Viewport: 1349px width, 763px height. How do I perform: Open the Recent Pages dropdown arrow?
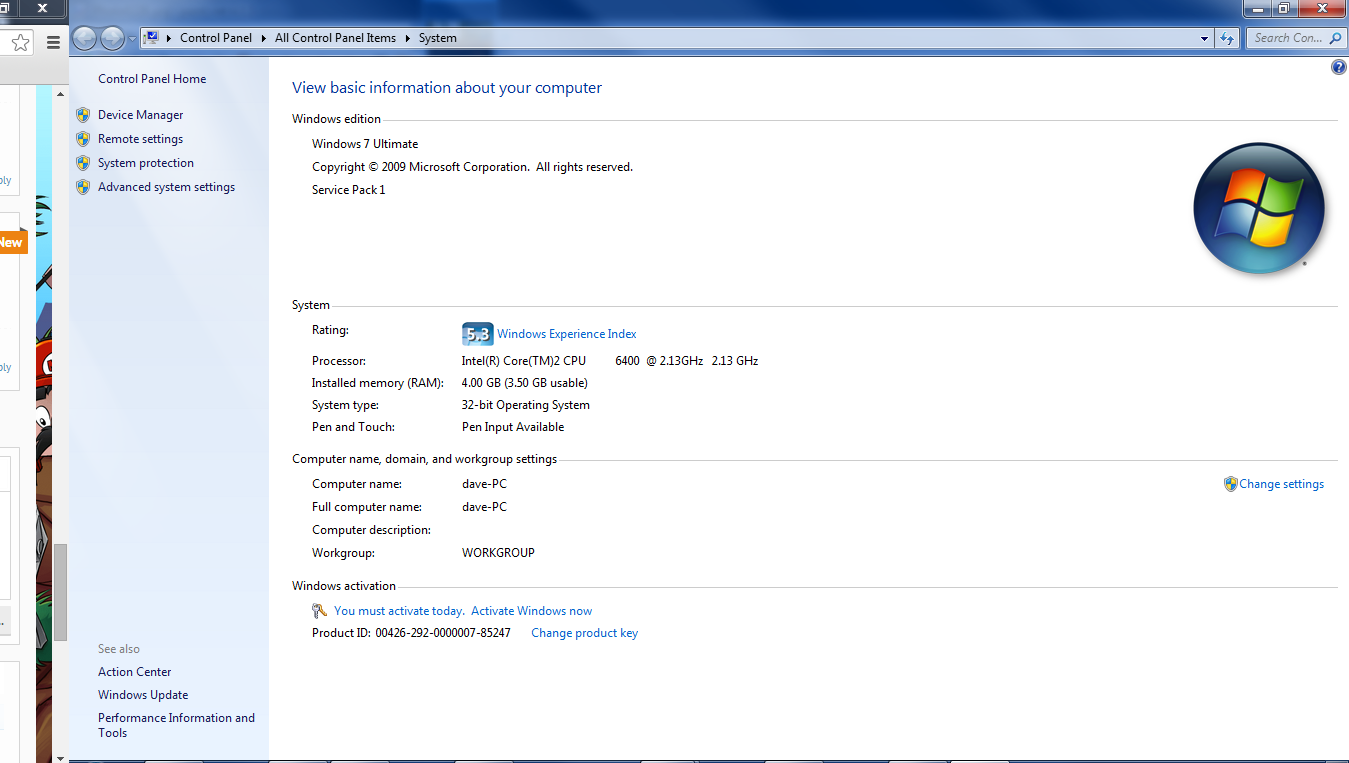132,39
